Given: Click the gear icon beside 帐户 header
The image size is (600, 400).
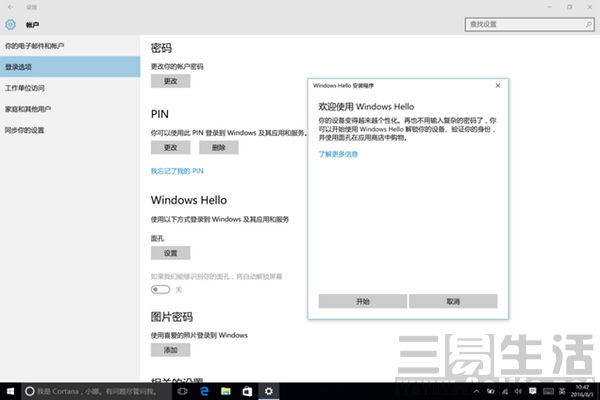Looking at the screenshot, I should click(x=10, y=24).
